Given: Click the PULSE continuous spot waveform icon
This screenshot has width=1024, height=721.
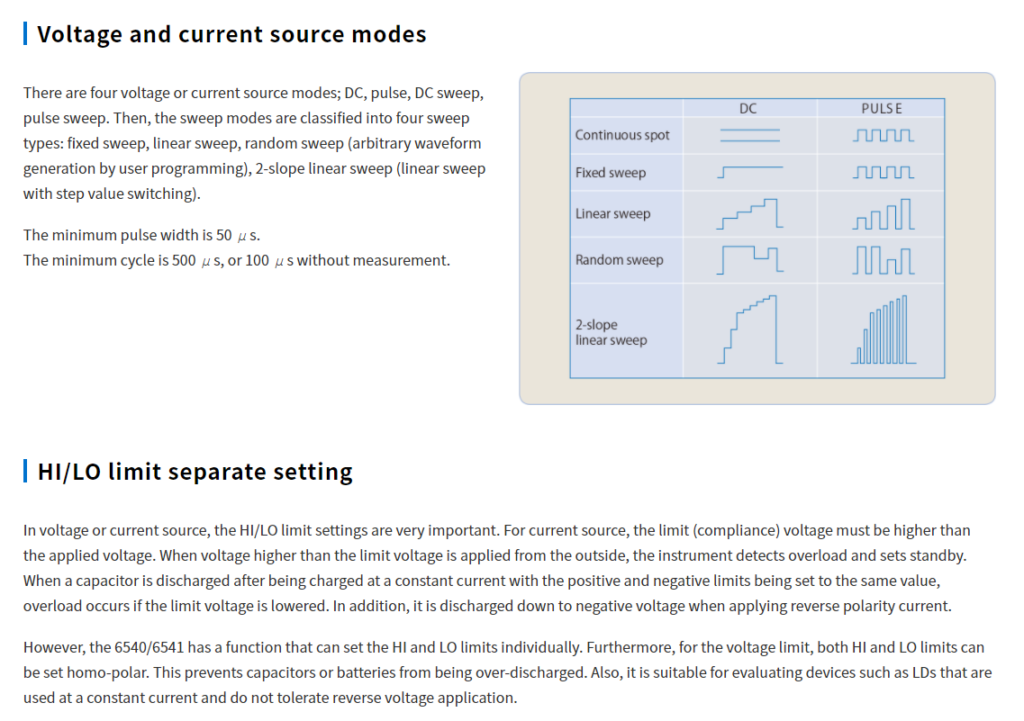Looking at the screenshot, I should click(x=883, y=135).
